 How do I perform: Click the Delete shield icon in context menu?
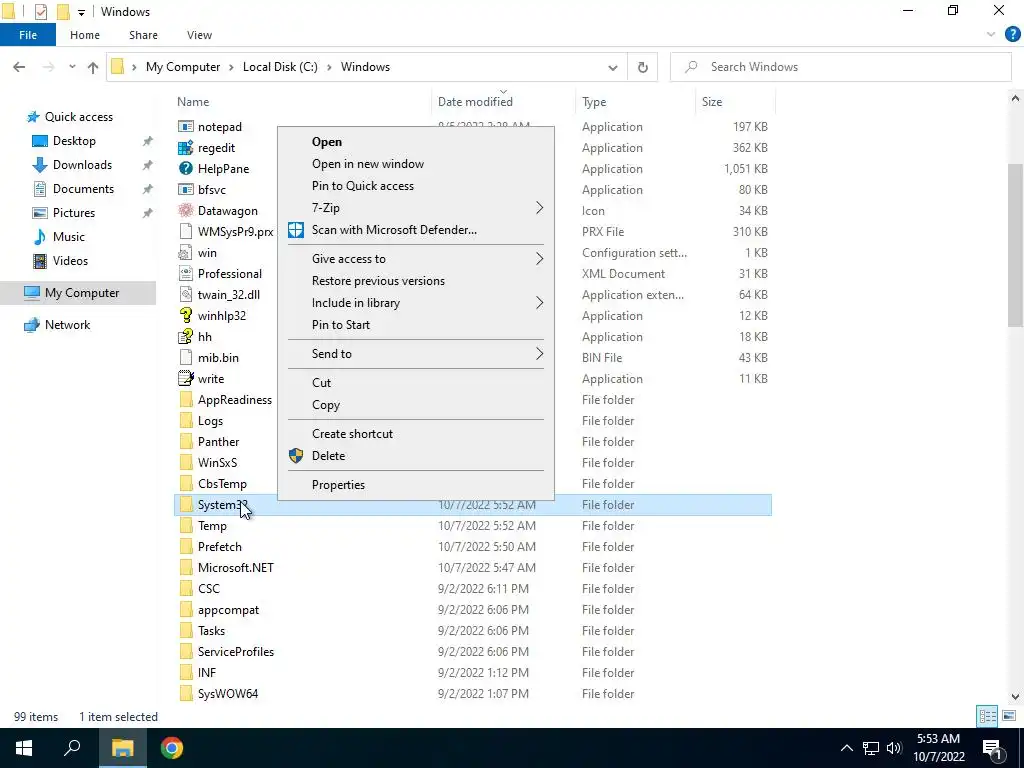coord(296,456)
